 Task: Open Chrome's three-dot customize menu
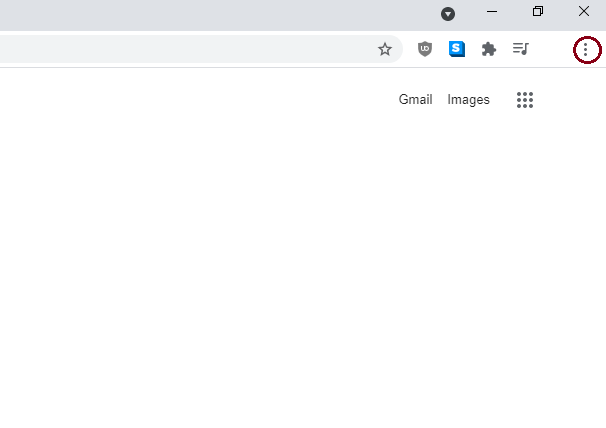pos(586,49)
